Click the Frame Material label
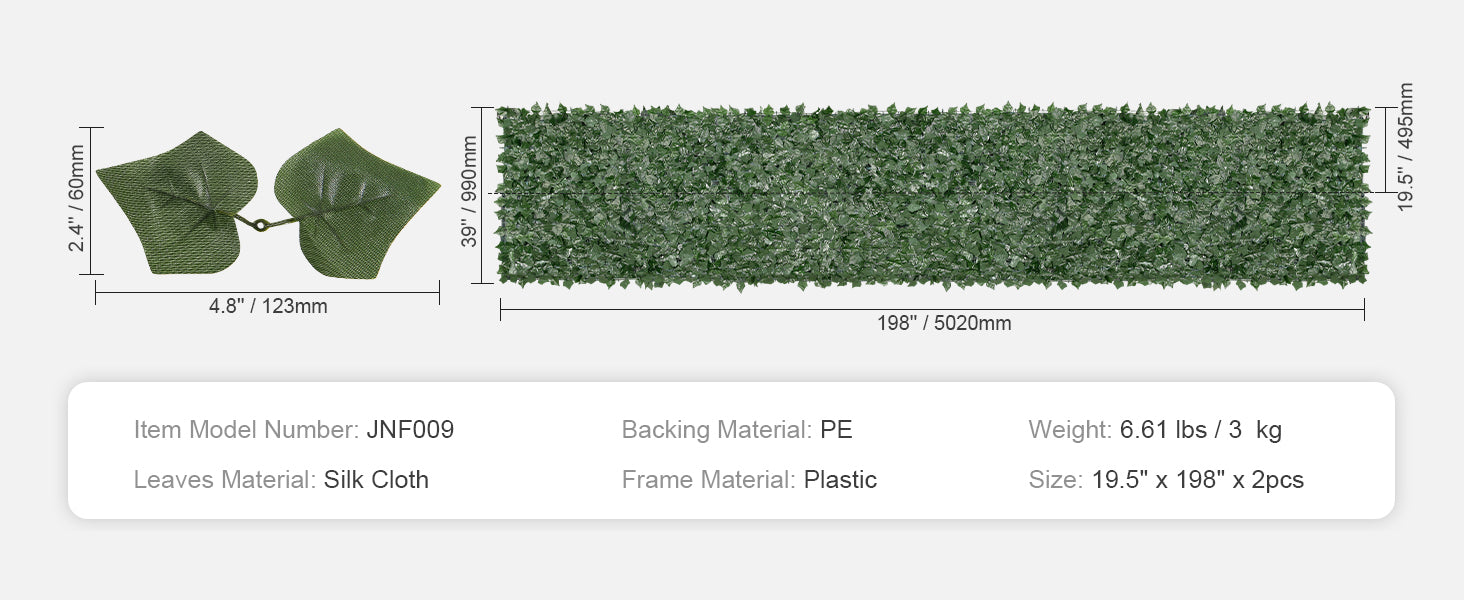 [x=708, y=480]
